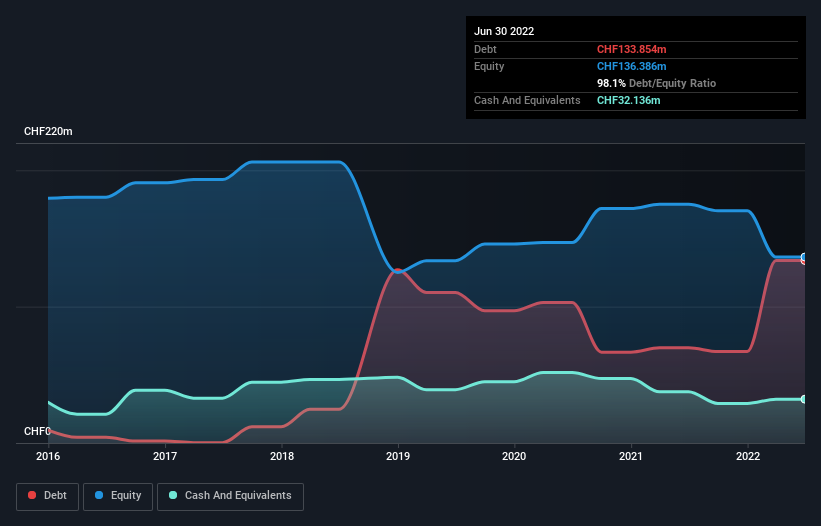
Task: Toggle the Equity legend button
Action: point(118,496)
